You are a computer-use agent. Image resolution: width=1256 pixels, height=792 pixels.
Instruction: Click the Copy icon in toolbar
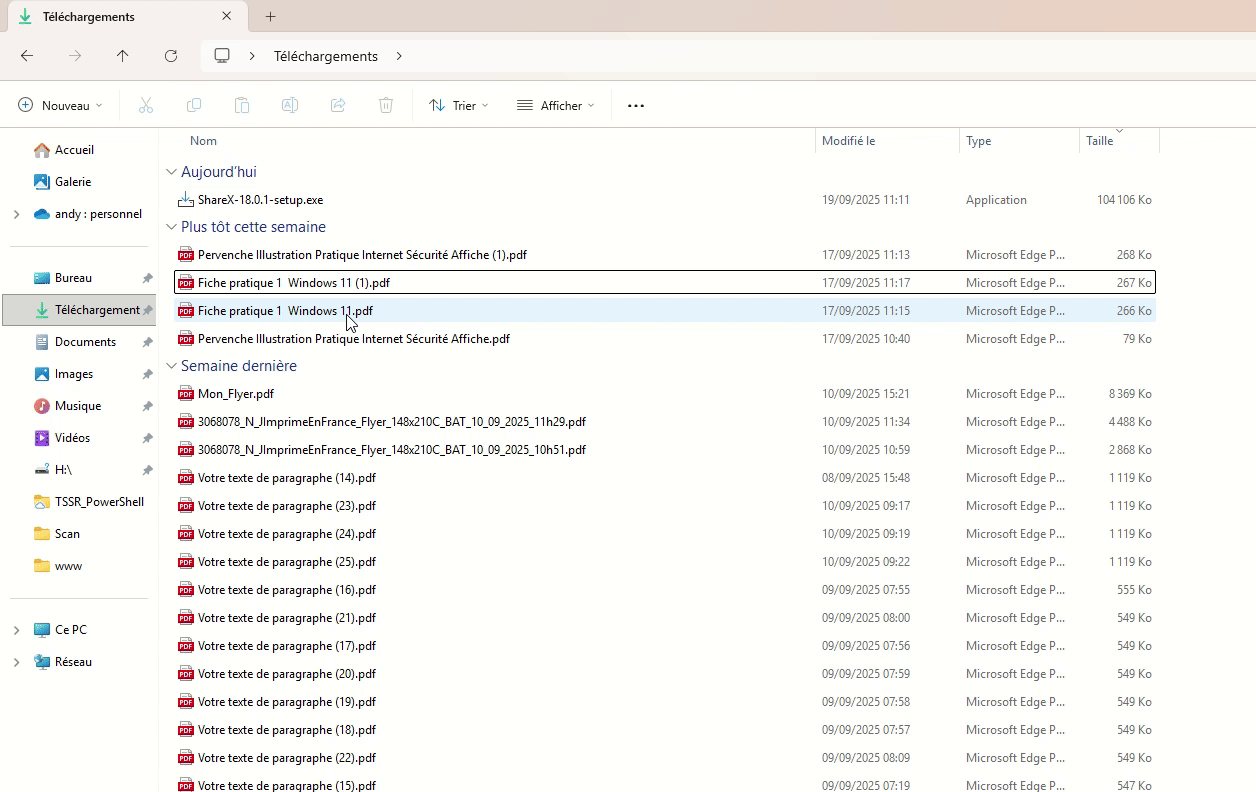(x=194, y=105)
